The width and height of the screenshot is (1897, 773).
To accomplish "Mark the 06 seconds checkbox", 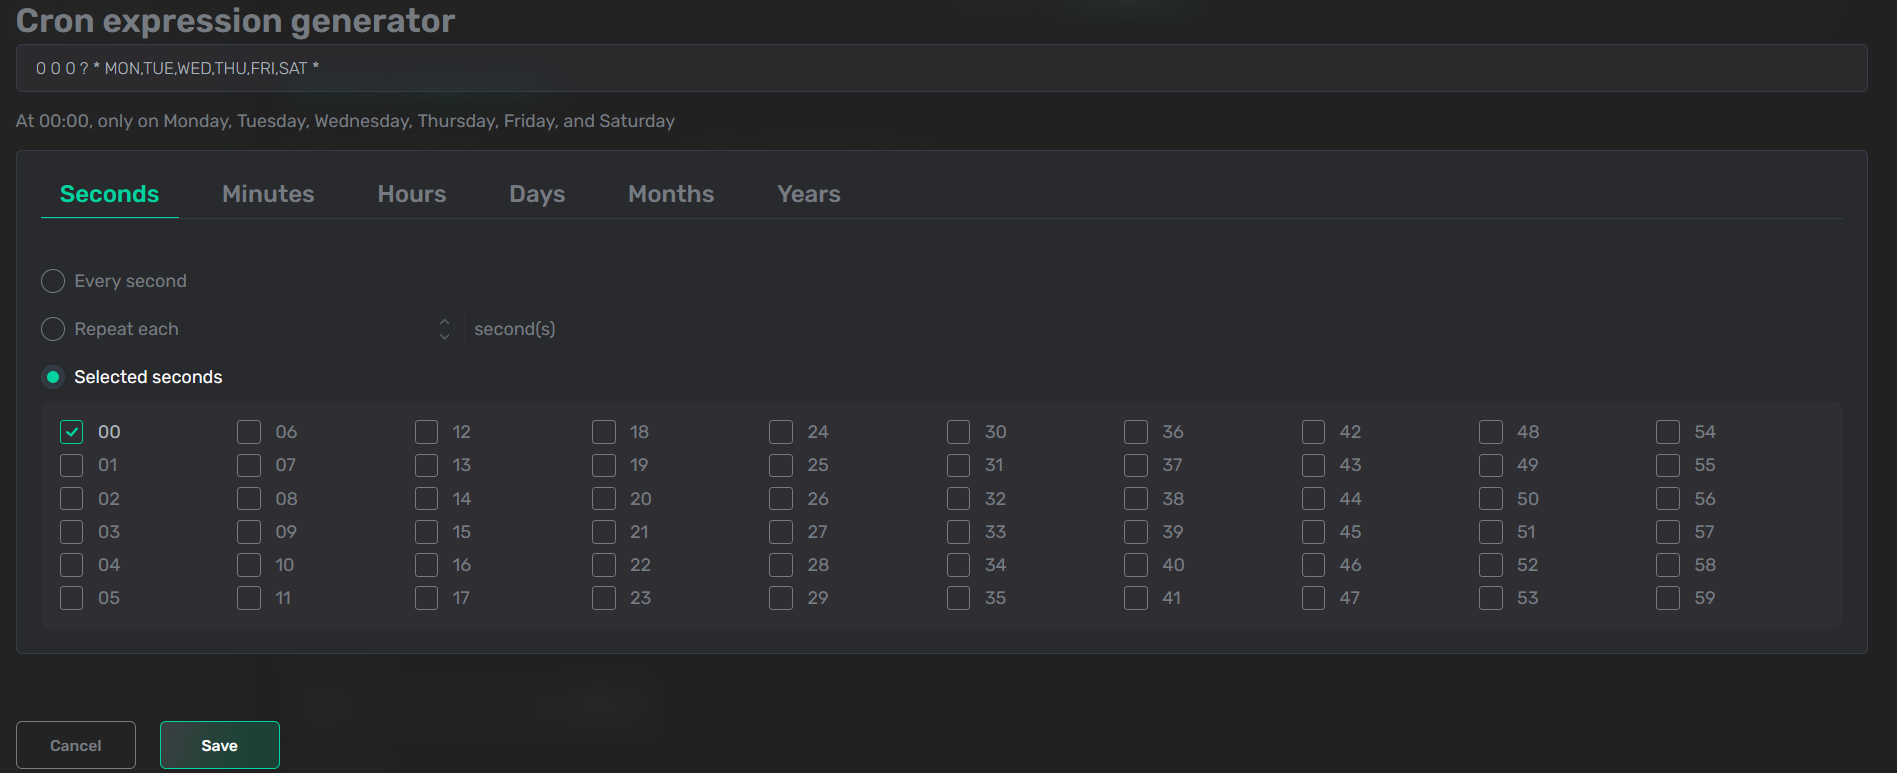I will pos(249,432).
